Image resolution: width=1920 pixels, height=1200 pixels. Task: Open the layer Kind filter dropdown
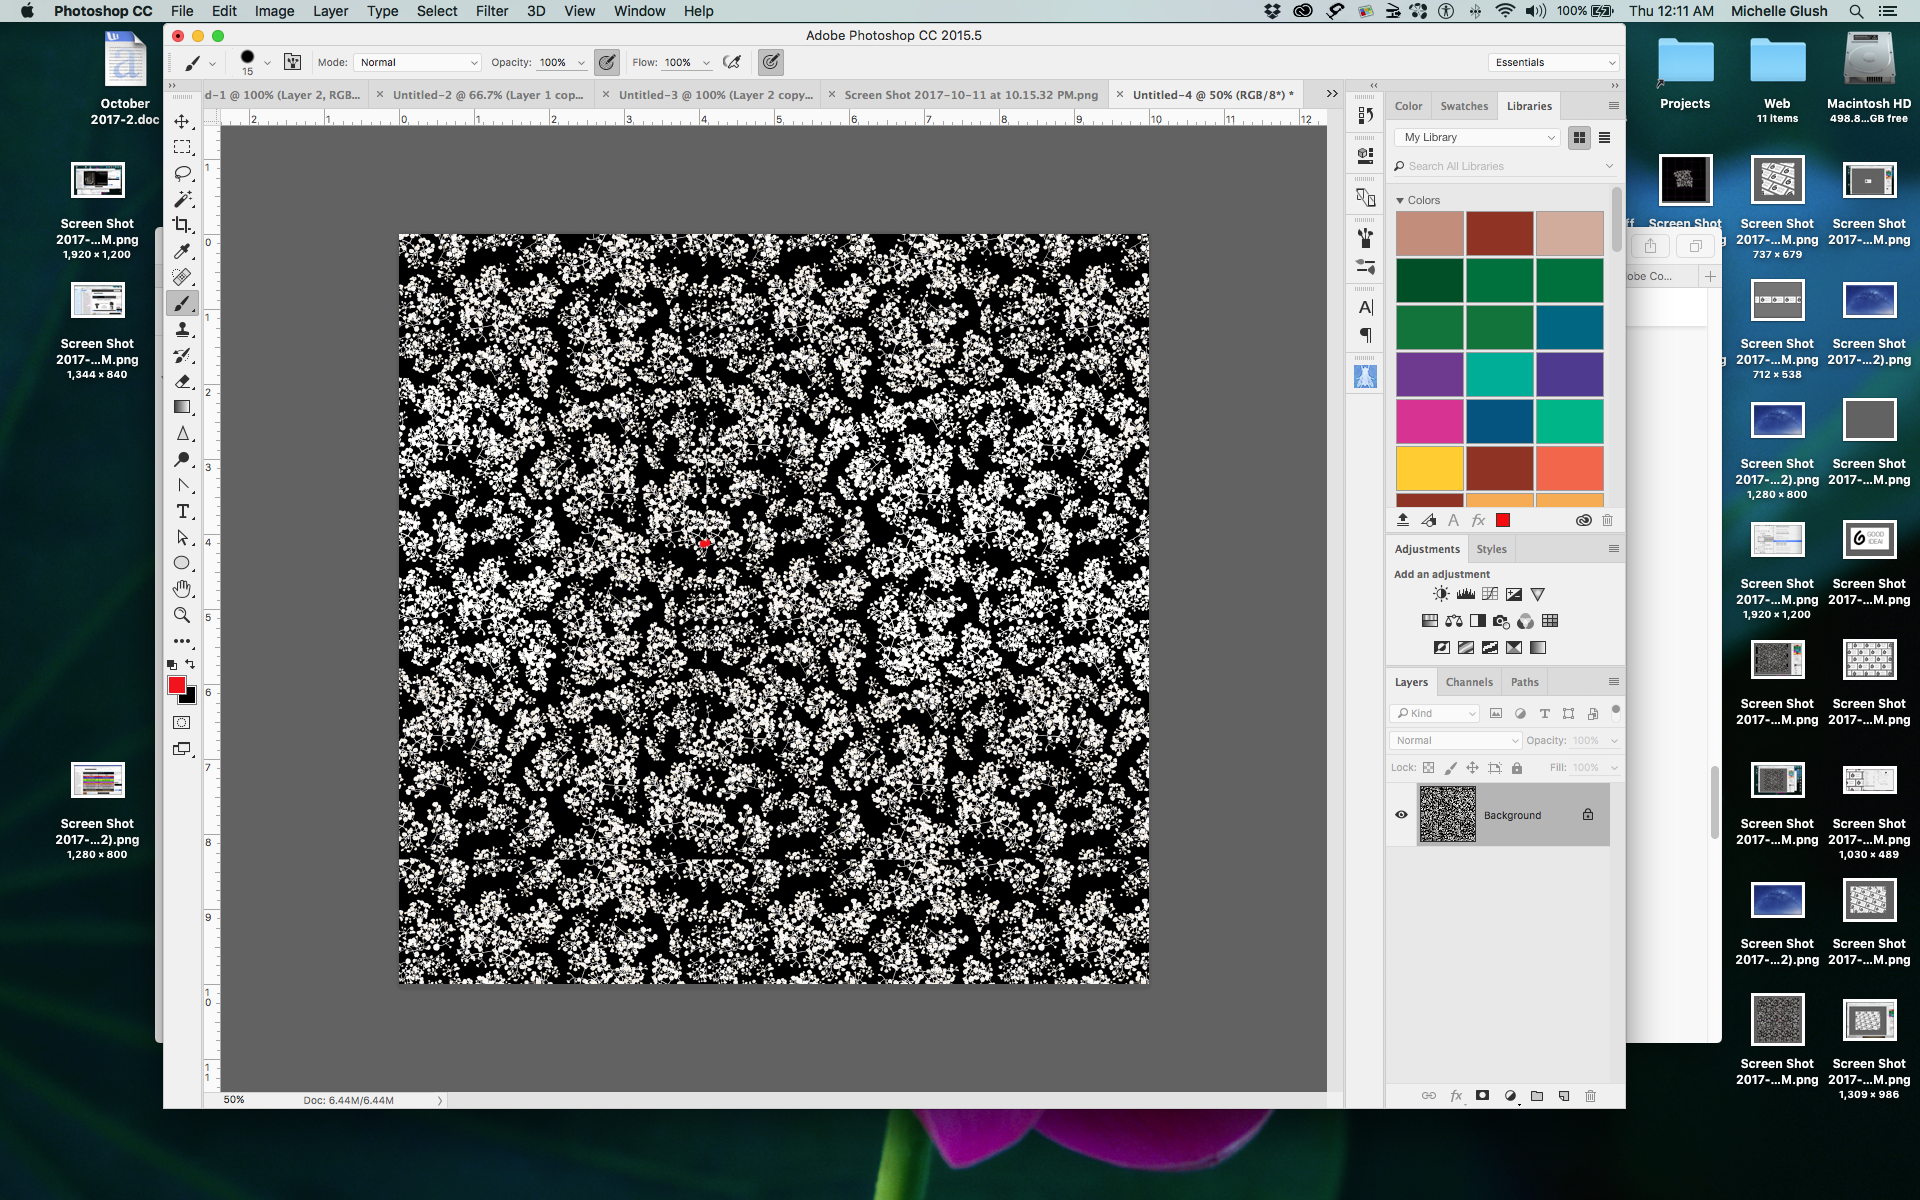1435,713
